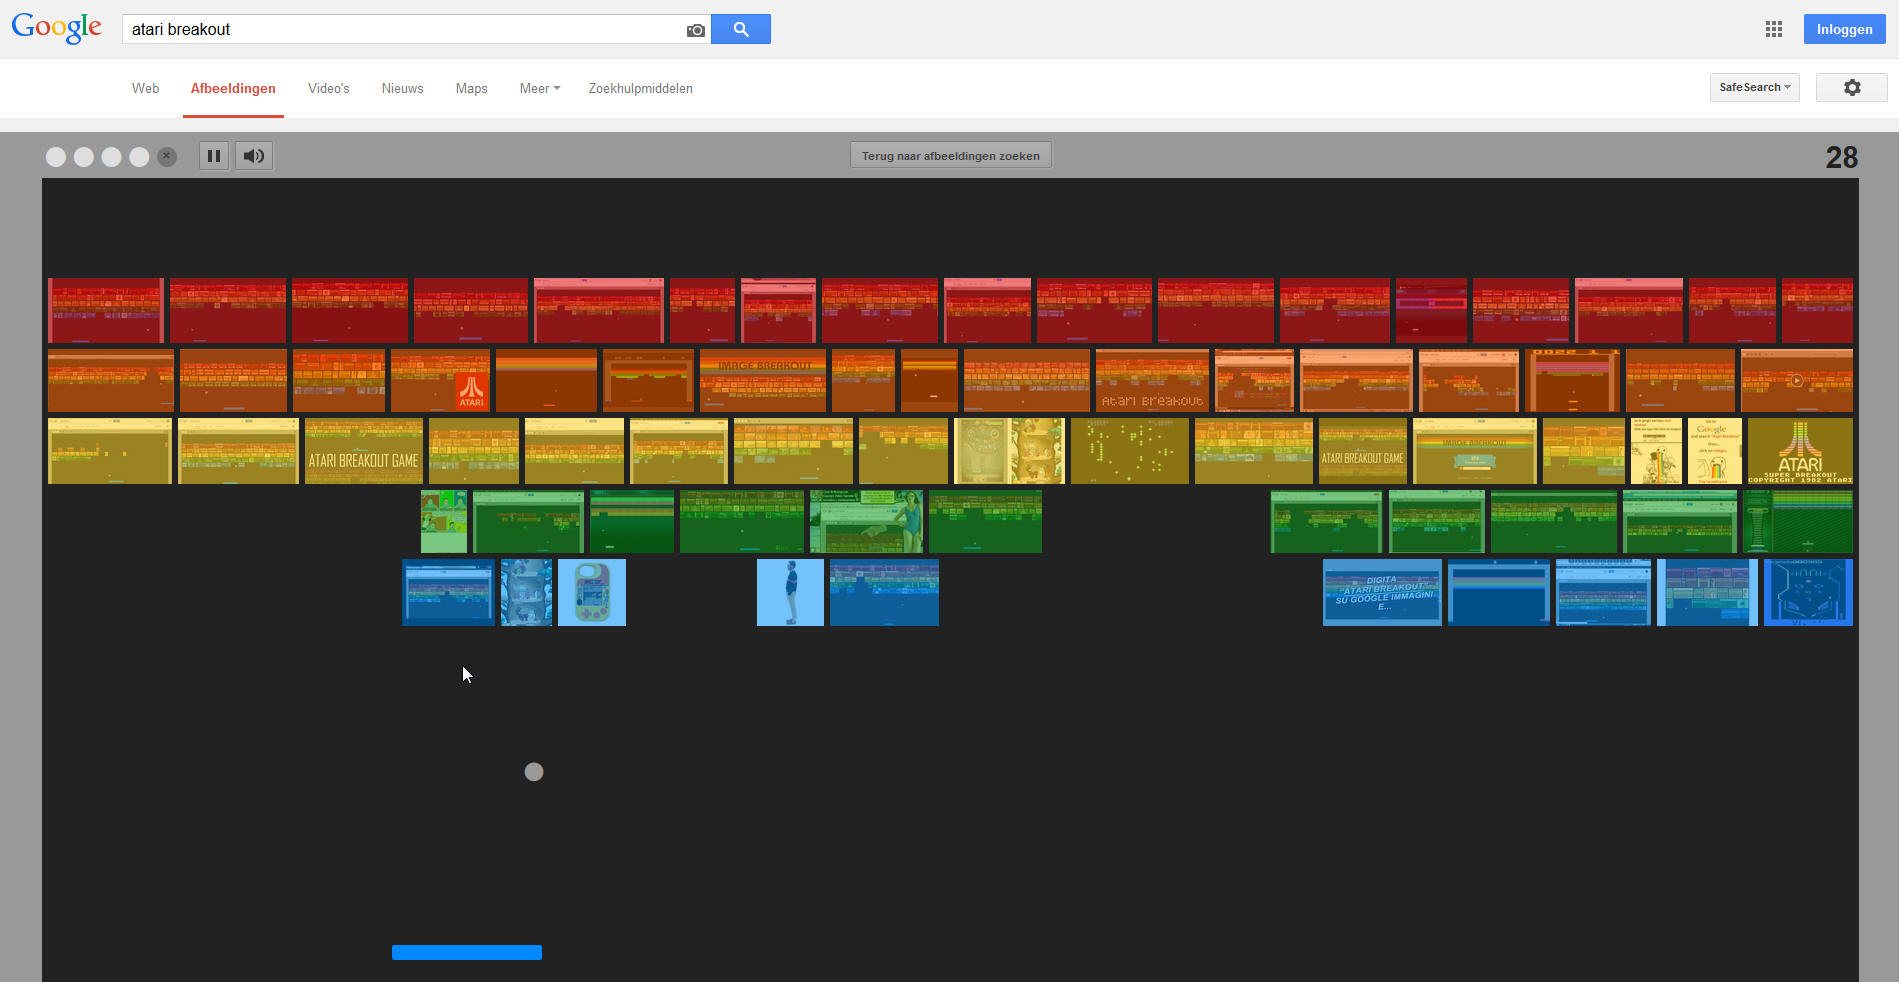Click the blue paddle at the bottom
Image resolution: width=1899 pixels, height=982 pixels.
click(466, 952)
